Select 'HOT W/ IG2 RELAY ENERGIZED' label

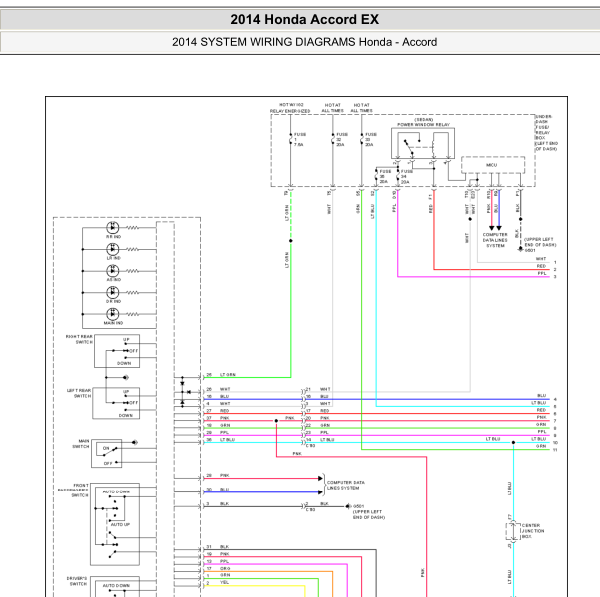(x=290, y=108)
